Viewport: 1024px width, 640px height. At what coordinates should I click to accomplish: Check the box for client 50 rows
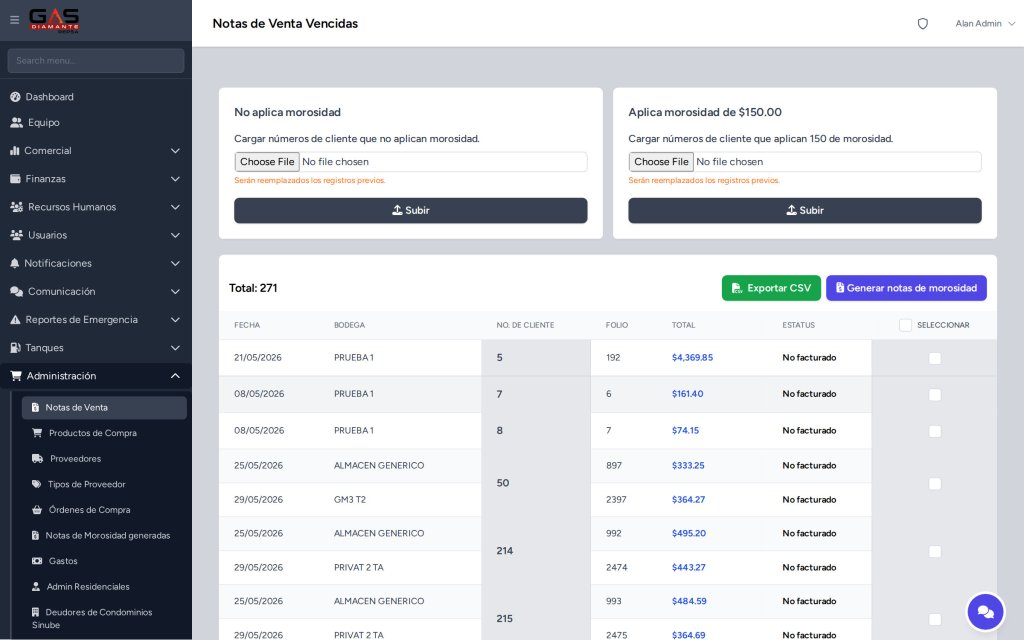click(935, 483)
